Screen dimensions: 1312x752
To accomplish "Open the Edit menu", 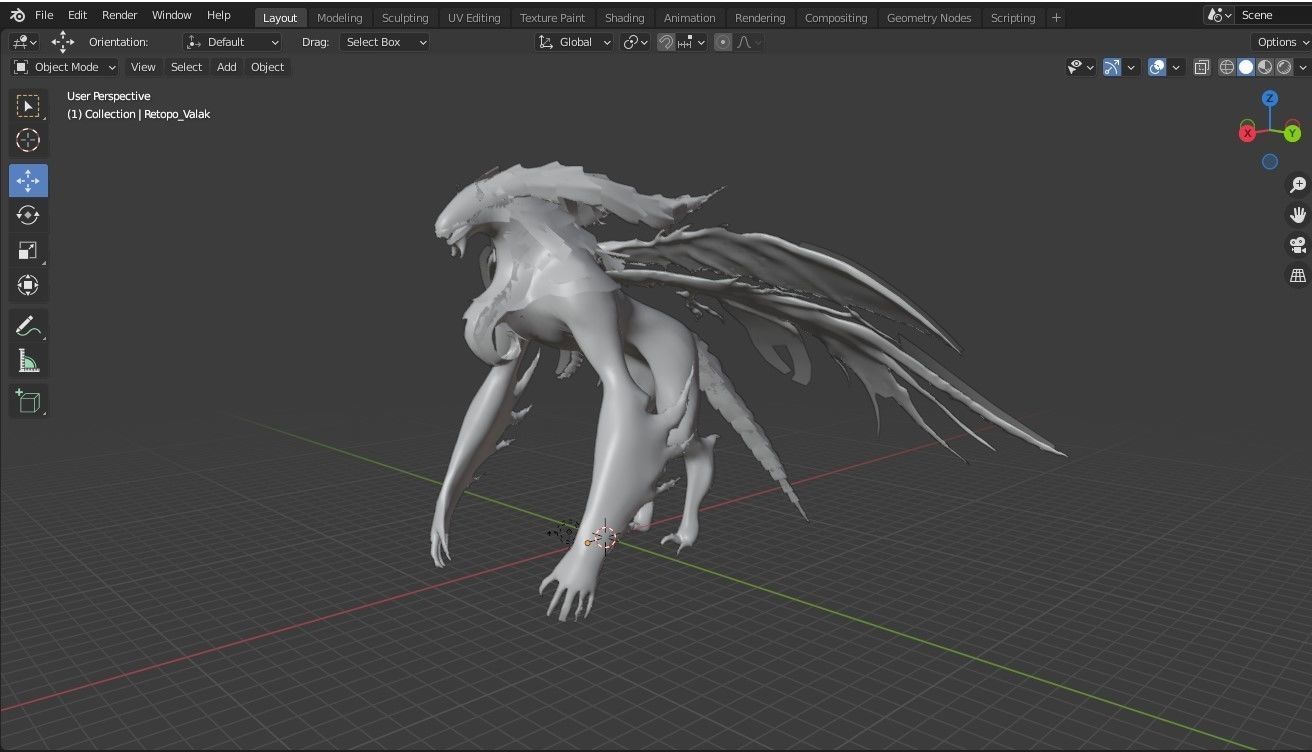I will tap(77, 15).
